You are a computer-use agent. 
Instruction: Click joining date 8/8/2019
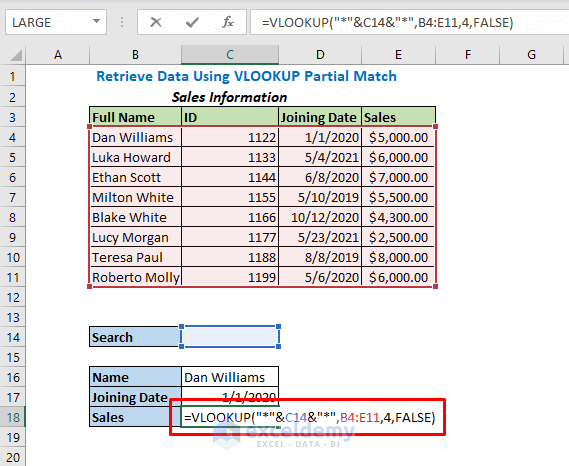point(320,257)
